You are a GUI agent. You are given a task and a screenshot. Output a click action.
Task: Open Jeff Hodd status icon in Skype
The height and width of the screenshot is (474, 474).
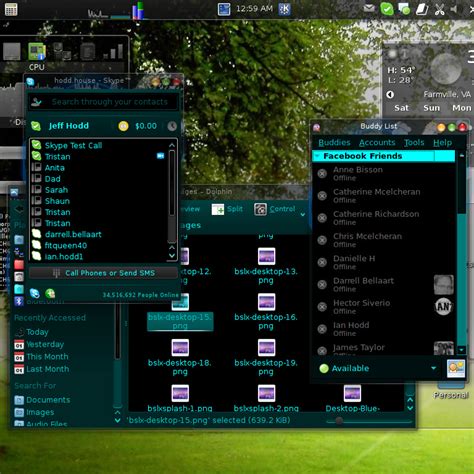[x=36, y=126]
